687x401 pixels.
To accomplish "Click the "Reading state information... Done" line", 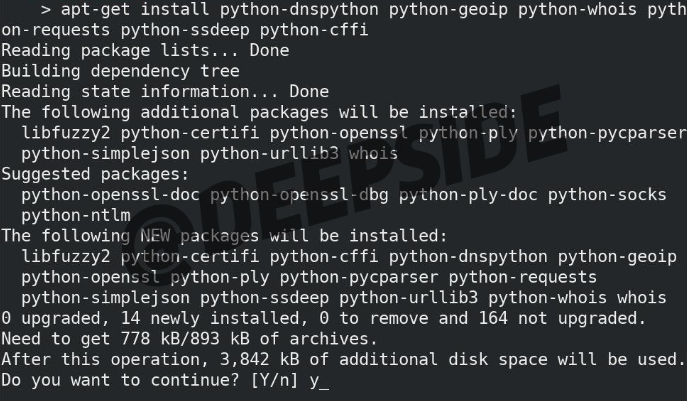I will pyautogui.click(x=165, y=92).
